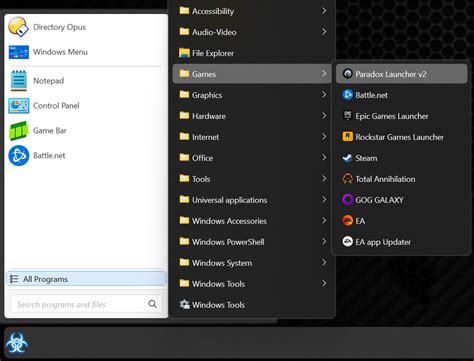The height and width of the screenshot is (361, 474).
Task: Click the Windows PowerShell text
Action: tap(228, 242)
